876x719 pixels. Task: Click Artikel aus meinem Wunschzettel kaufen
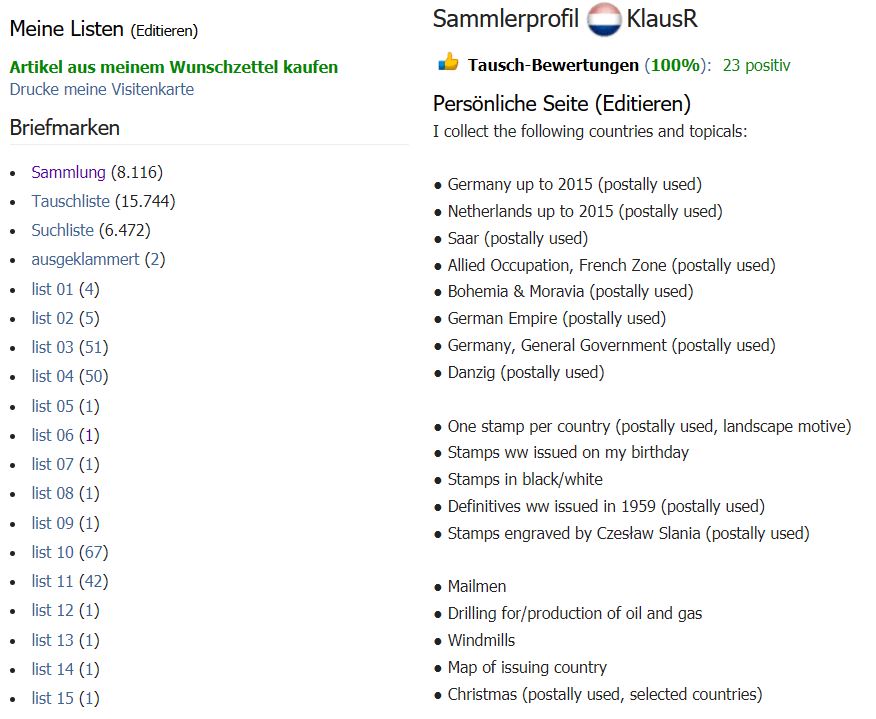[x=174, y=67]
